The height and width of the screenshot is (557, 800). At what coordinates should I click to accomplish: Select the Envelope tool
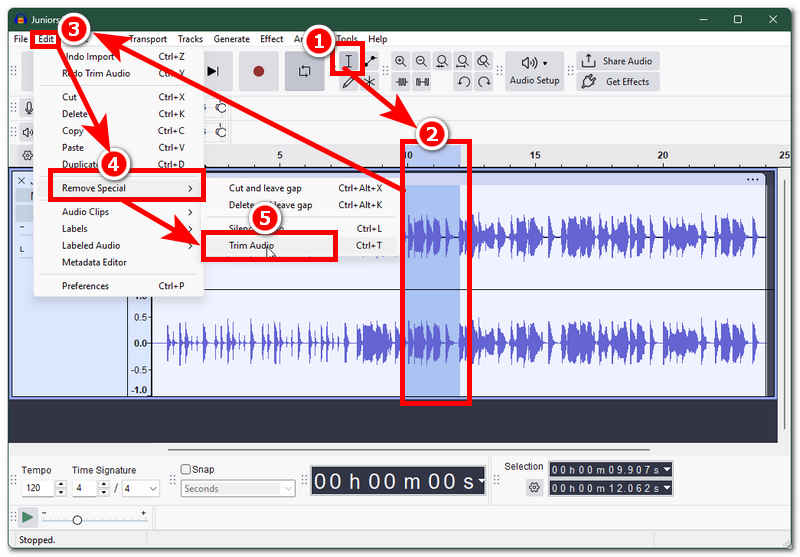(370, 61)
